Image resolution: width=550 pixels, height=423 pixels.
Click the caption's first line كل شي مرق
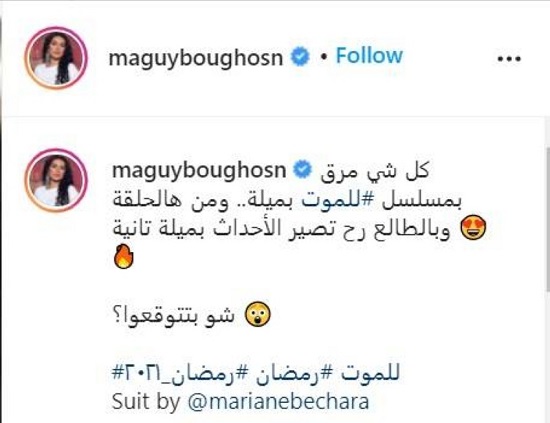tap(375, 172)
